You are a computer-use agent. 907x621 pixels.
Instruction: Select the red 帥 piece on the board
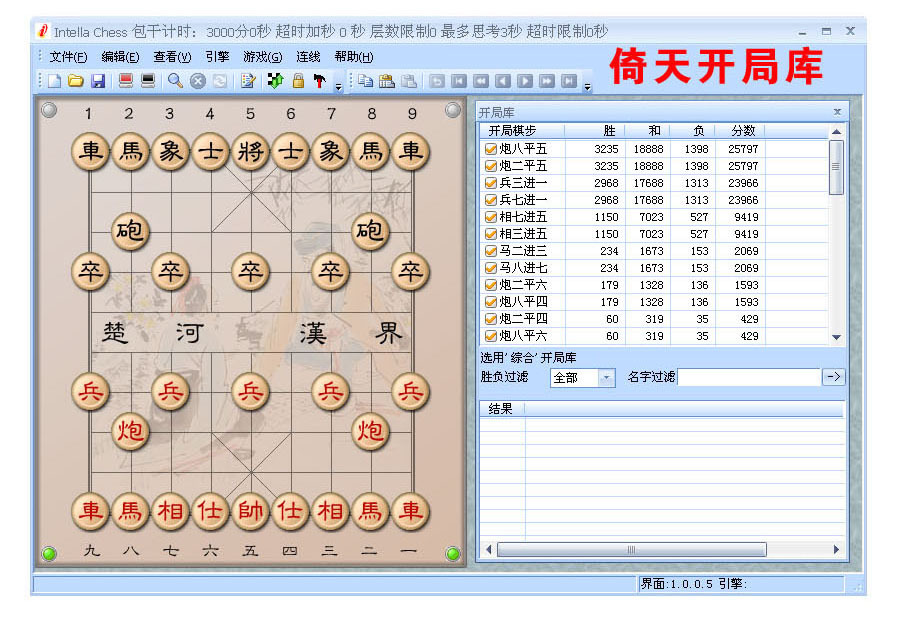[x=250, y=512]
